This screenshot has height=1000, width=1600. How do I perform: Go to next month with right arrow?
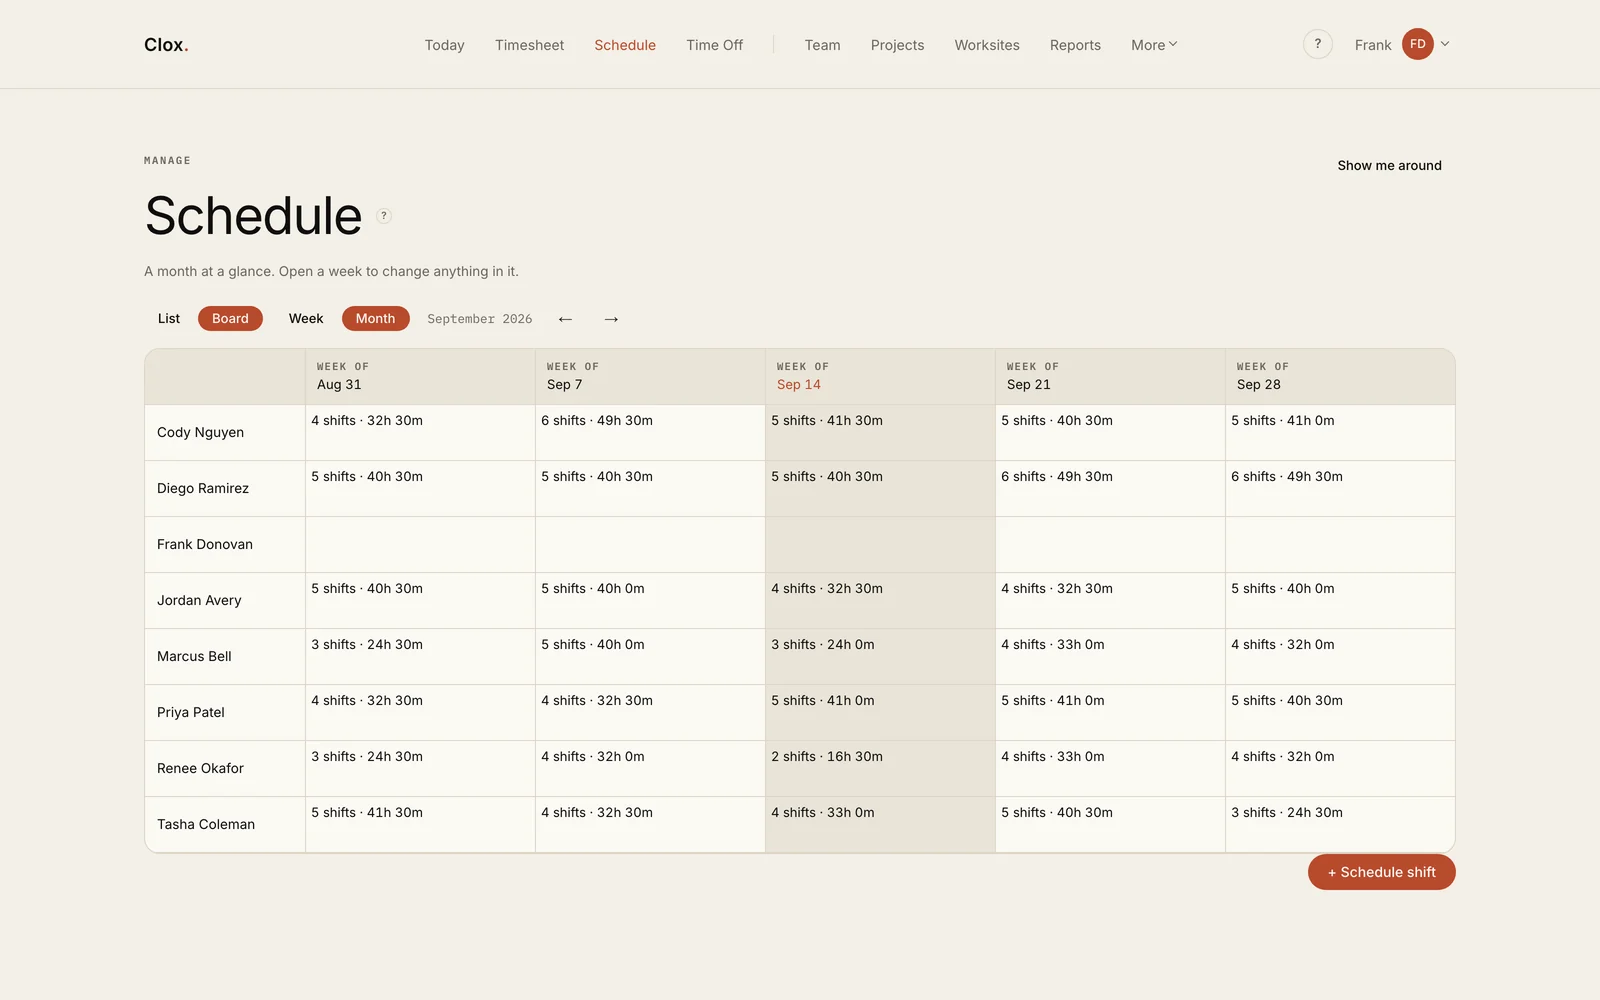(611, 319)
